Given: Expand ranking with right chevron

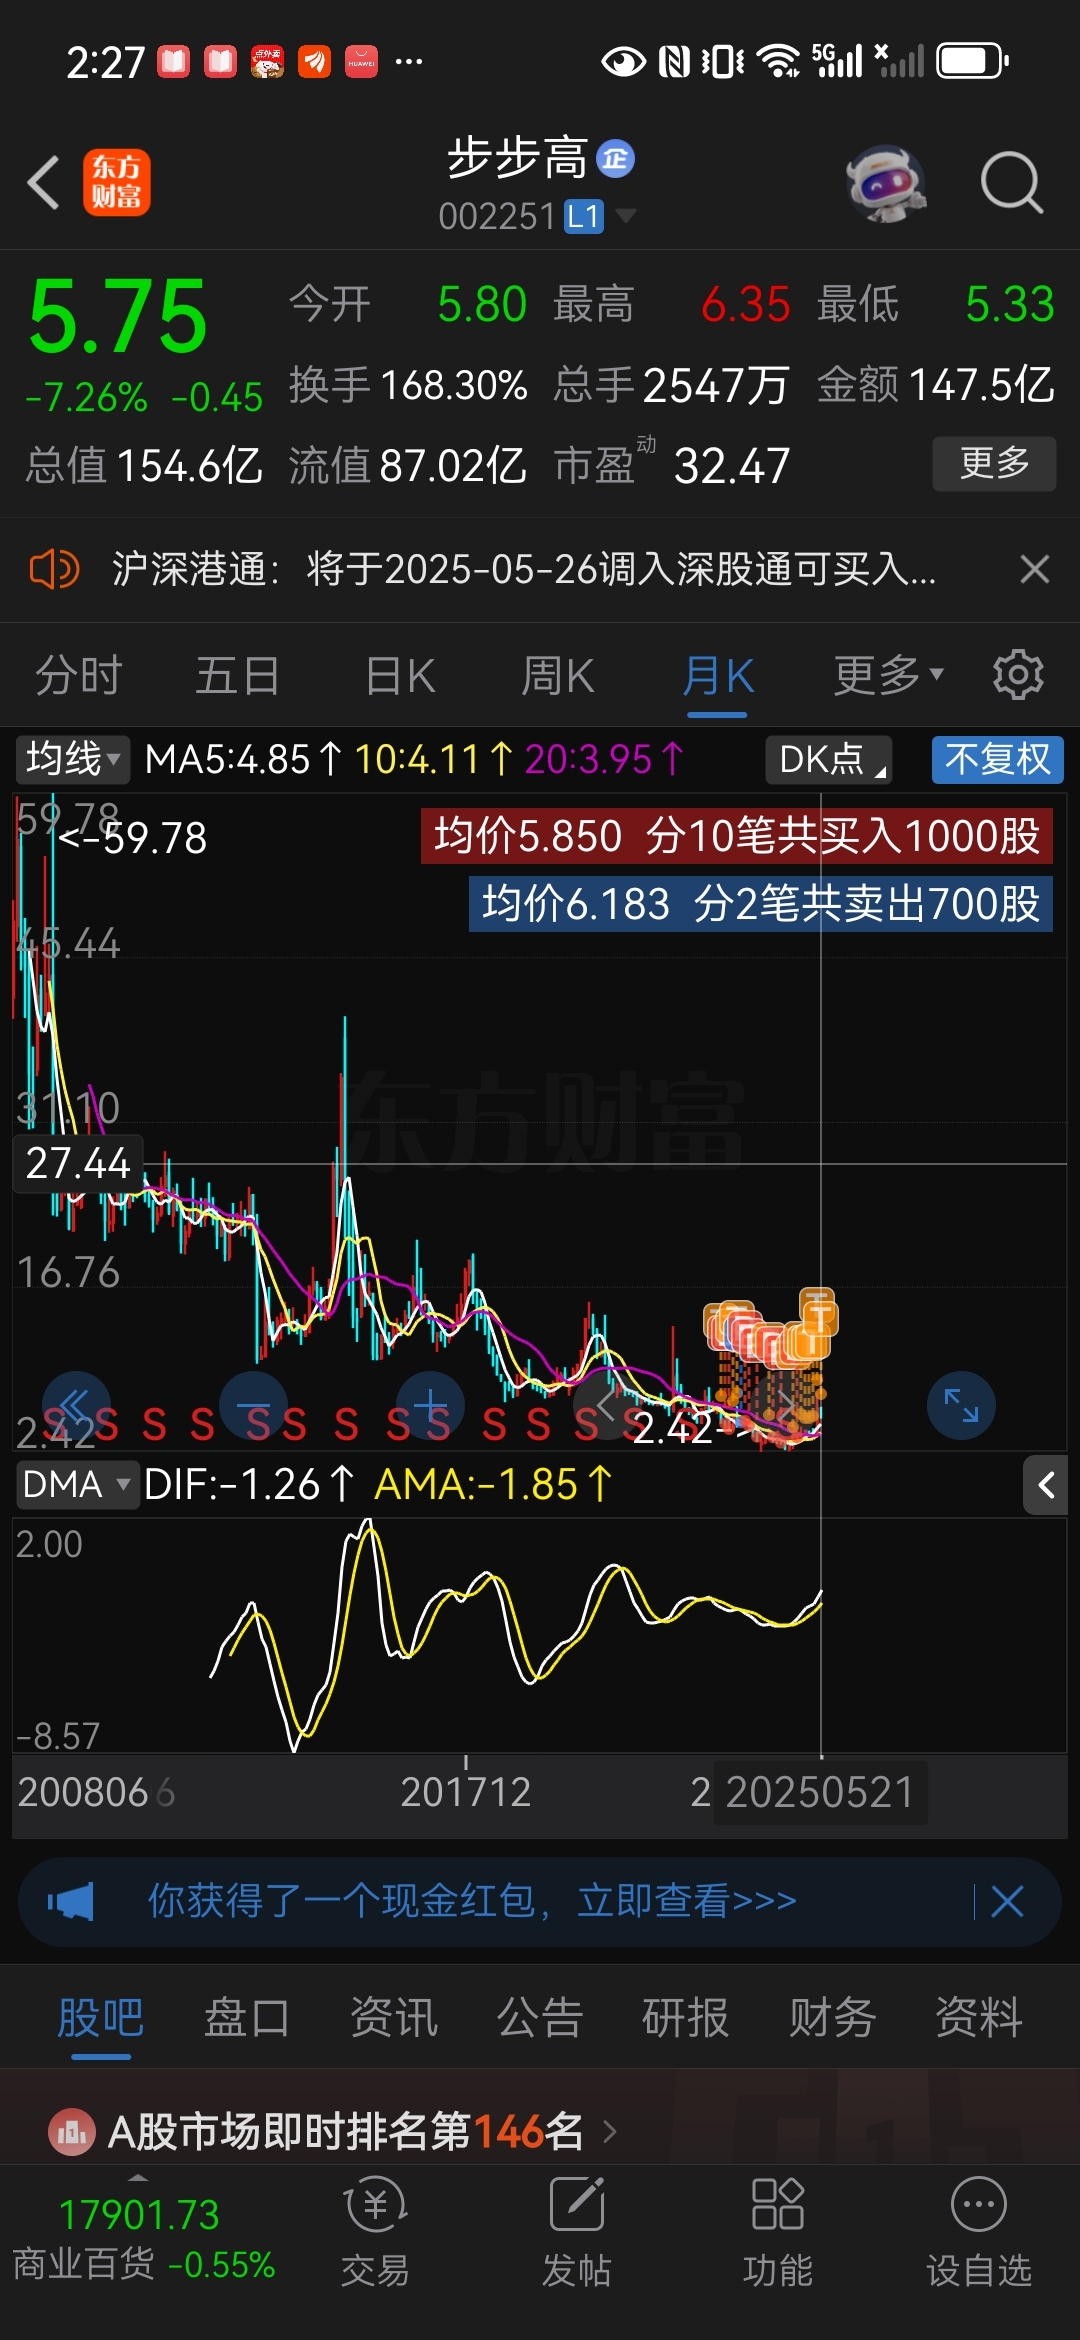Looking at the screenshot, I should click(x=610, y=2132).
